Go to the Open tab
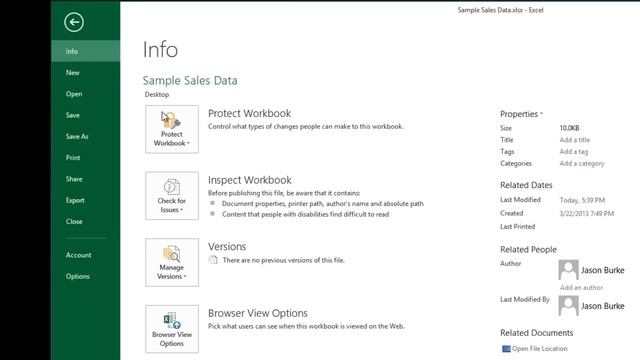The width and height of the screenshot is (640, 360). 86,94
